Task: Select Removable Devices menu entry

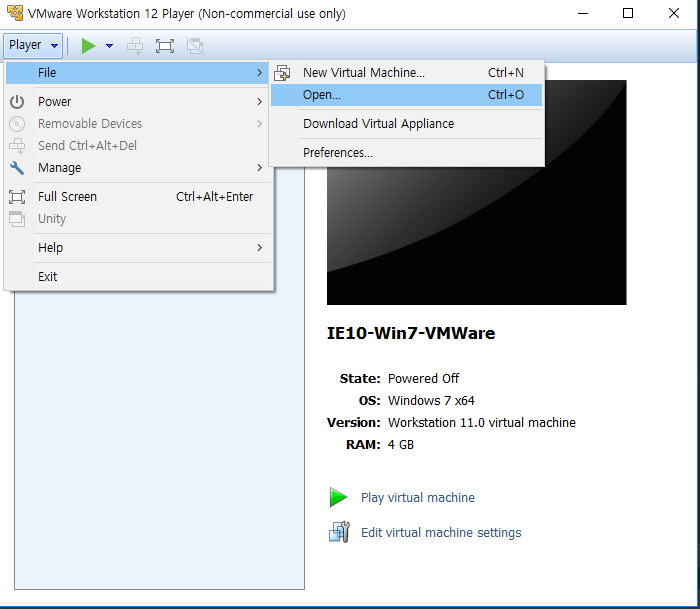Action: click(x=137, y=124)
